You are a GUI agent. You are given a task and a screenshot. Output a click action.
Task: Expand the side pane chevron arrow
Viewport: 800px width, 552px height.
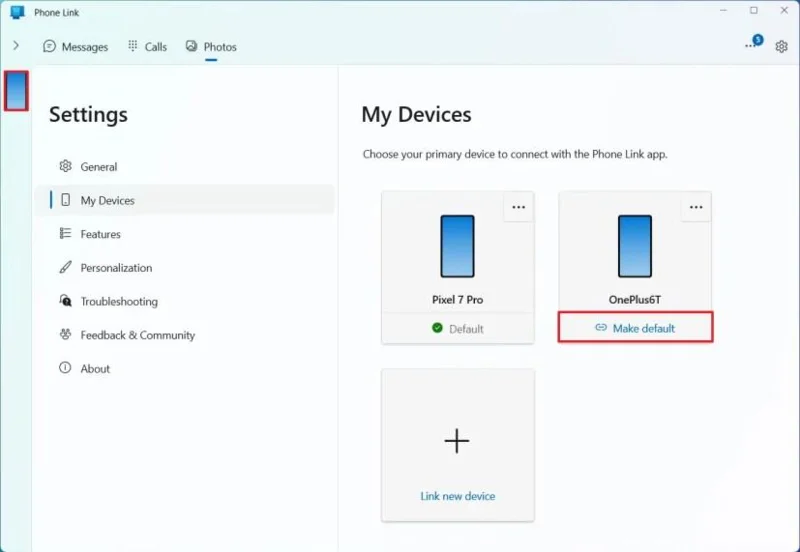pyautogui.click(x=16, y=46)
